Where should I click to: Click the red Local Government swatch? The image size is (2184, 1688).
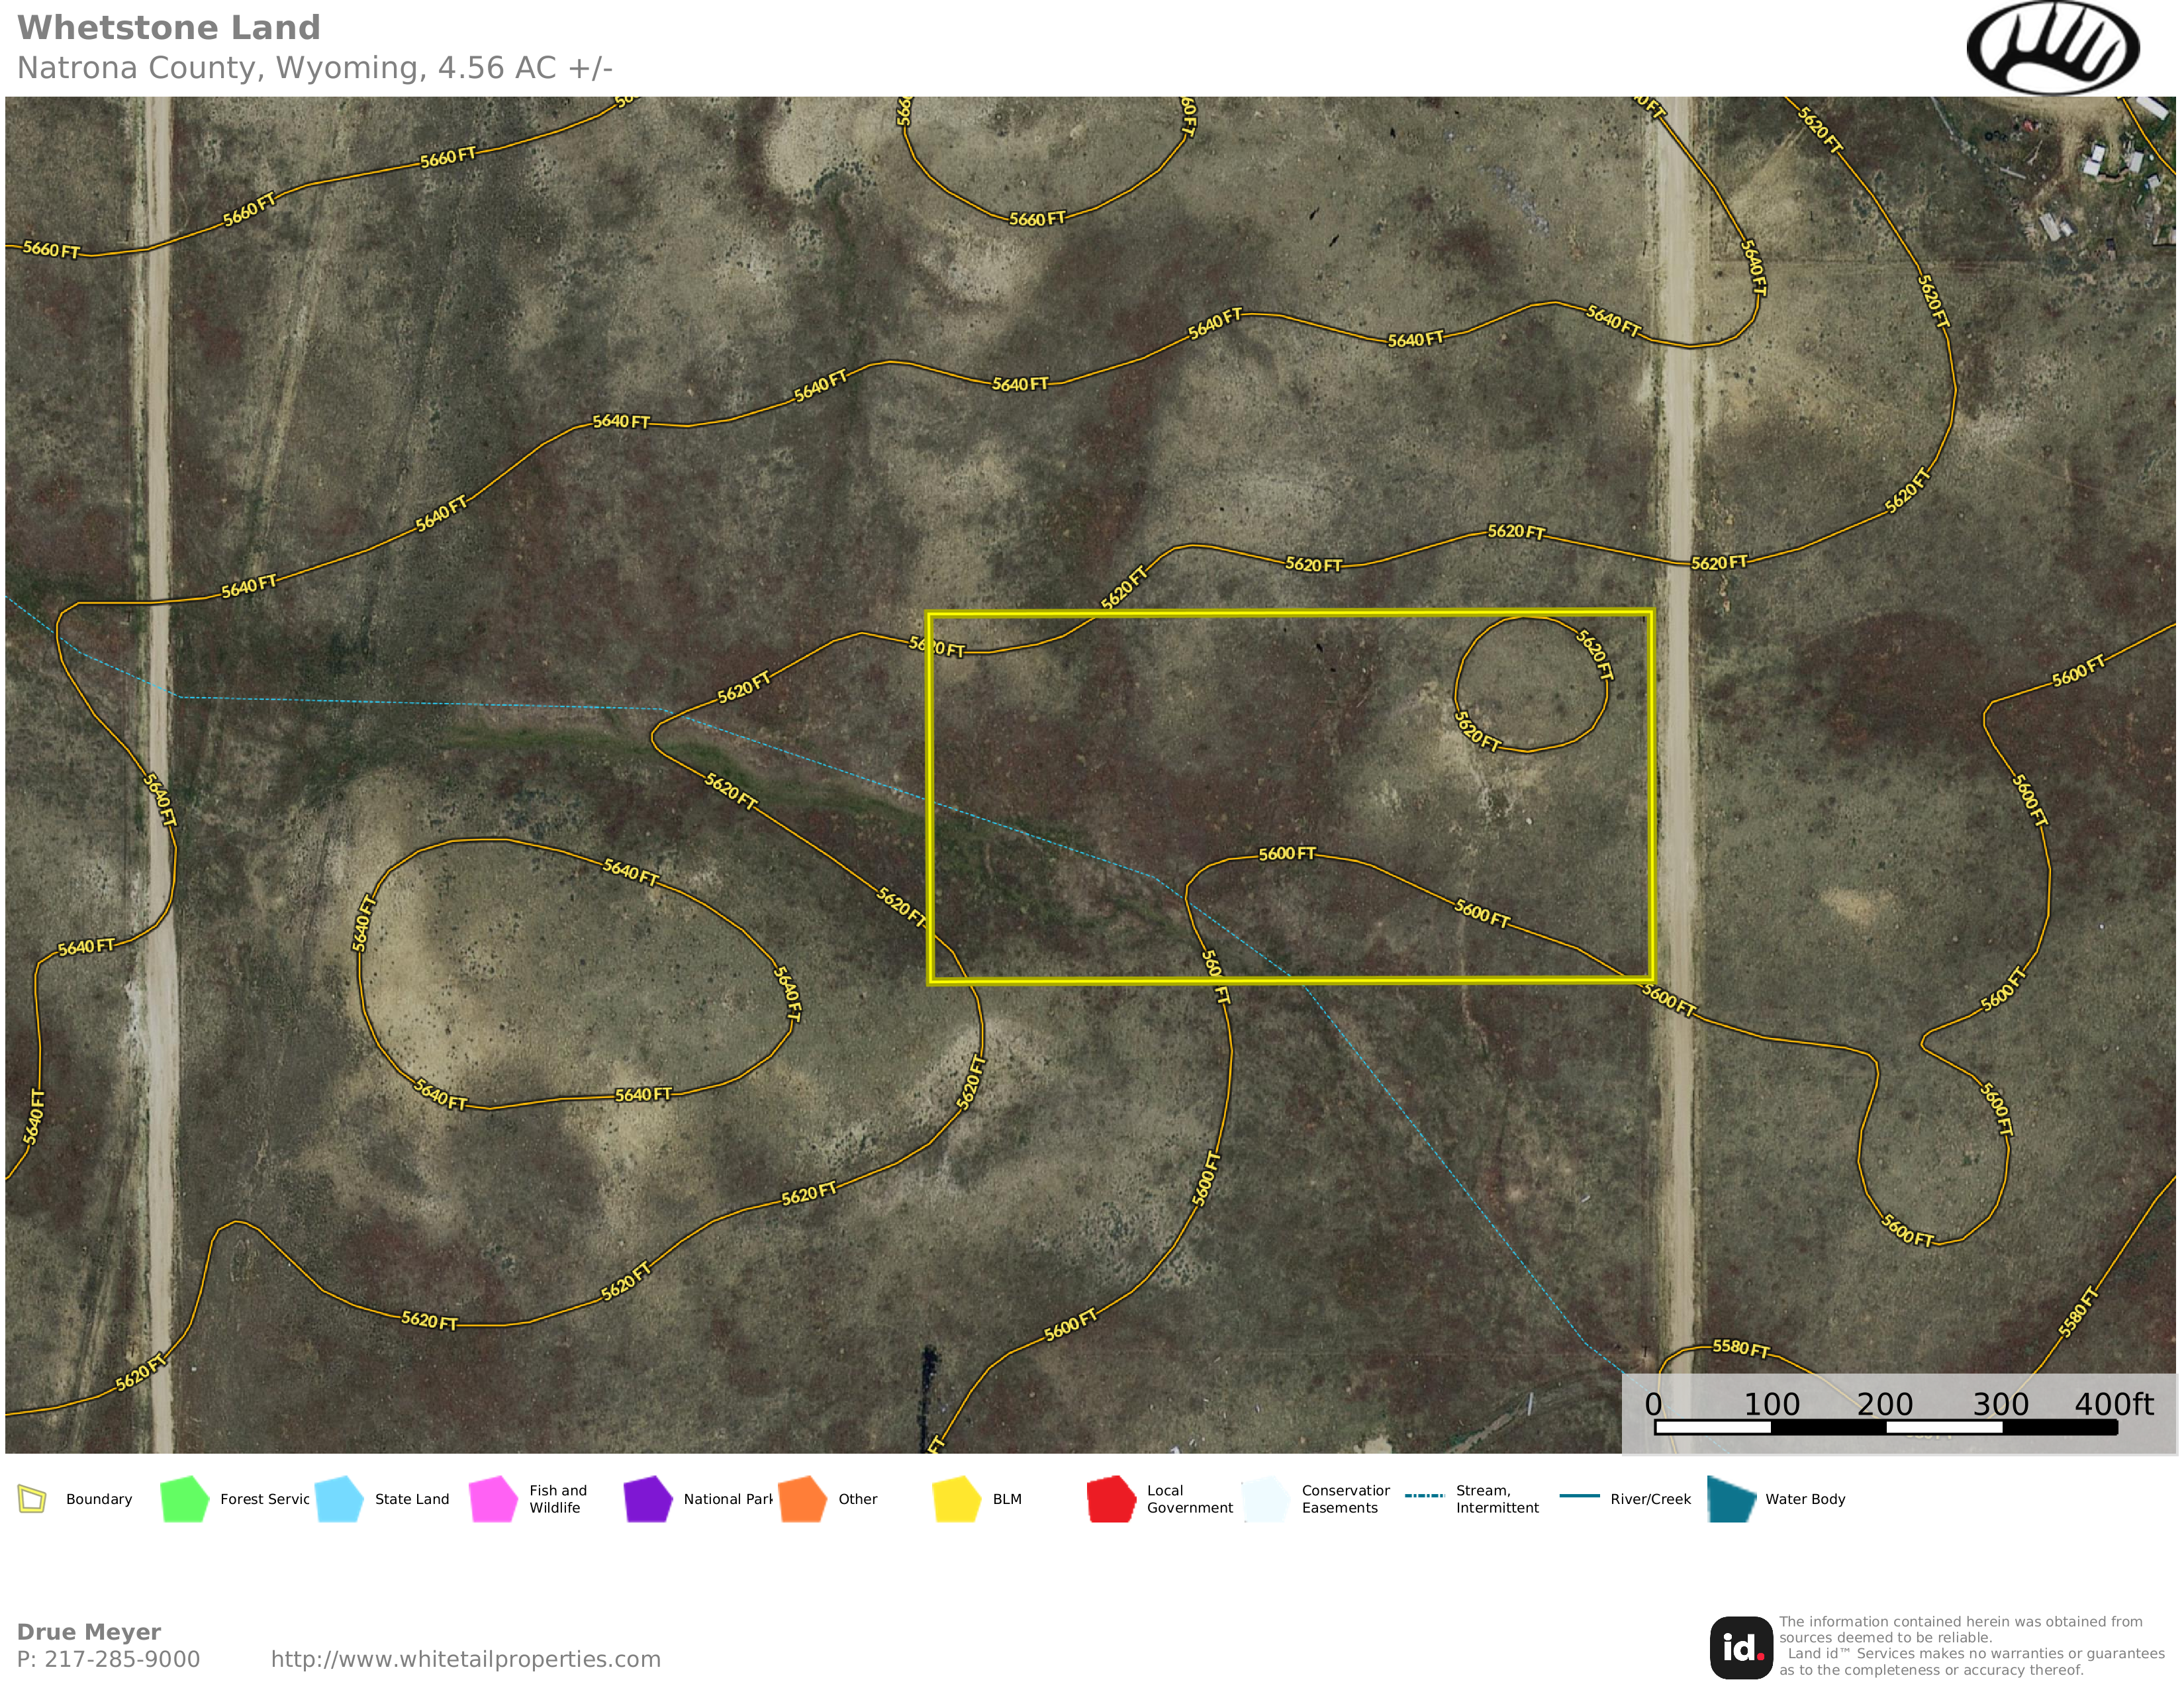pos(1111,1499)
